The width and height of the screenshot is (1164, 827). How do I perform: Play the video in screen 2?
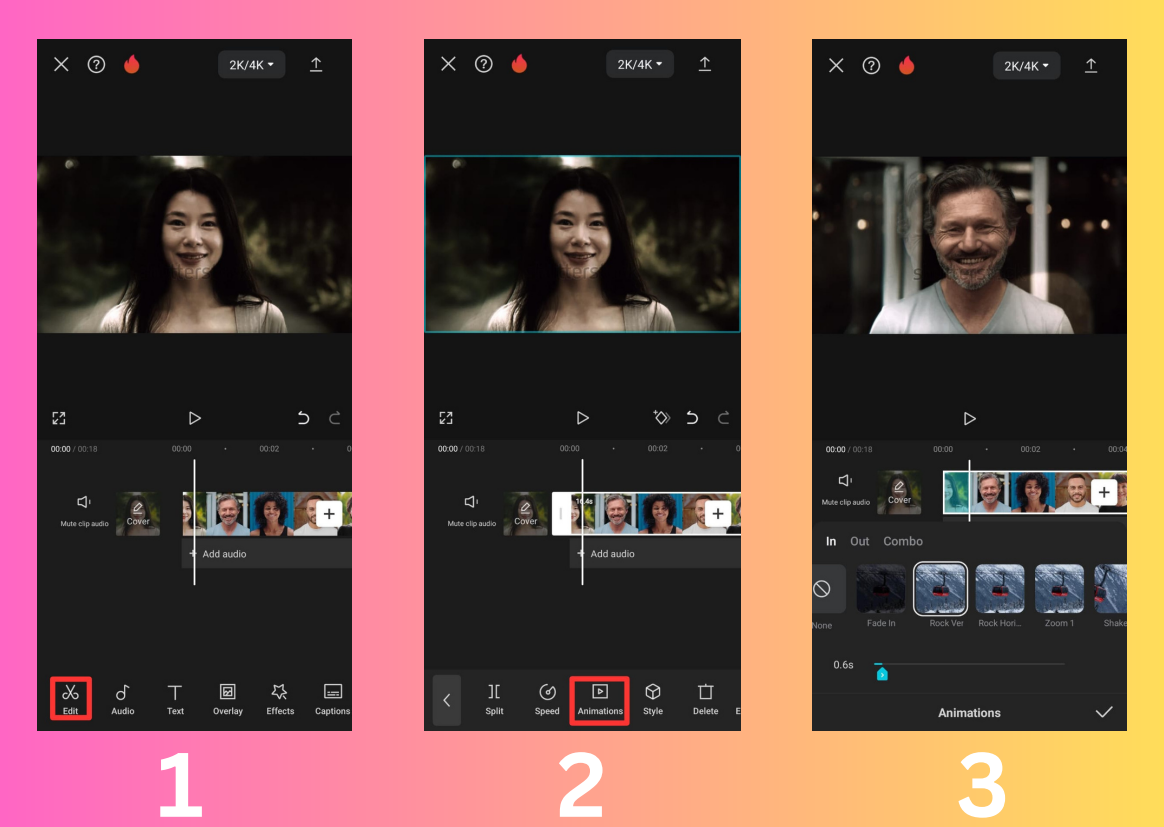(x=583, y=418)
